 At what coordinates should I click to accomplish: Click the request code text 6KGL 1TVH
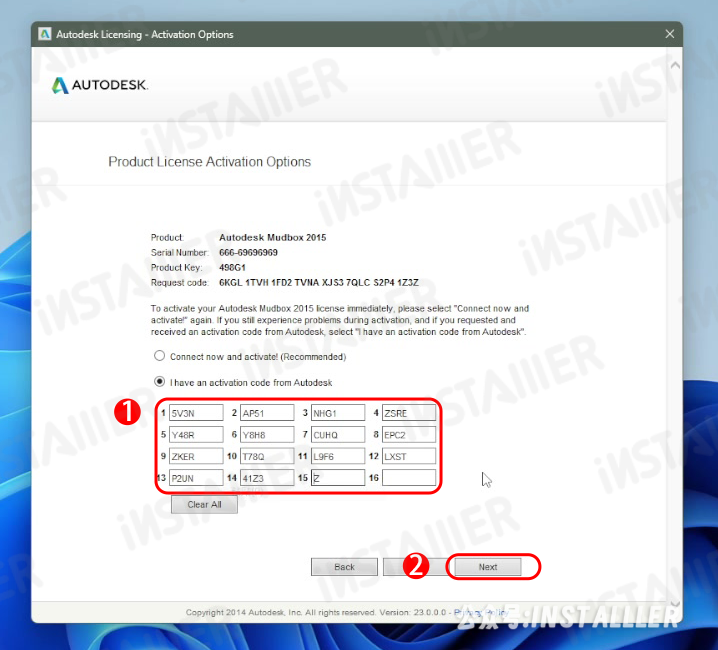click(x=319, y=282)
